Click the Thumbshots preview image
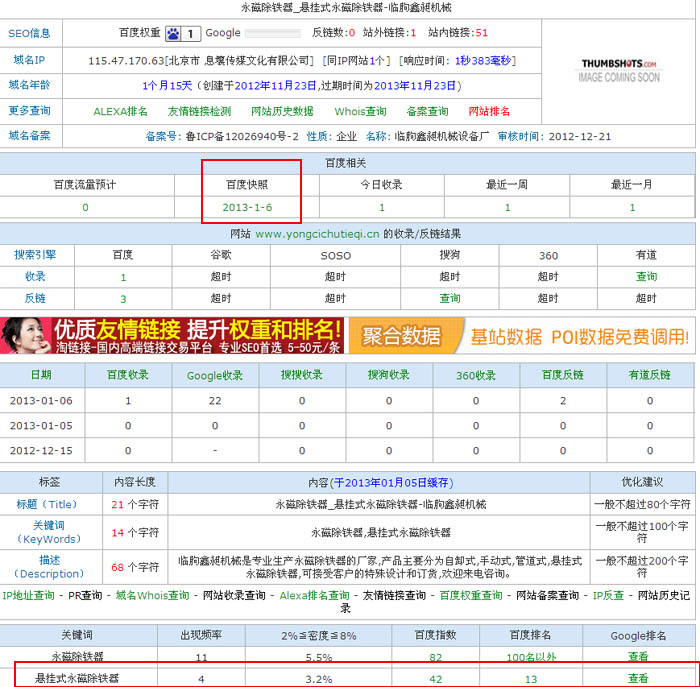The height and width of the screenshot is (687, 700). point(619,71)
